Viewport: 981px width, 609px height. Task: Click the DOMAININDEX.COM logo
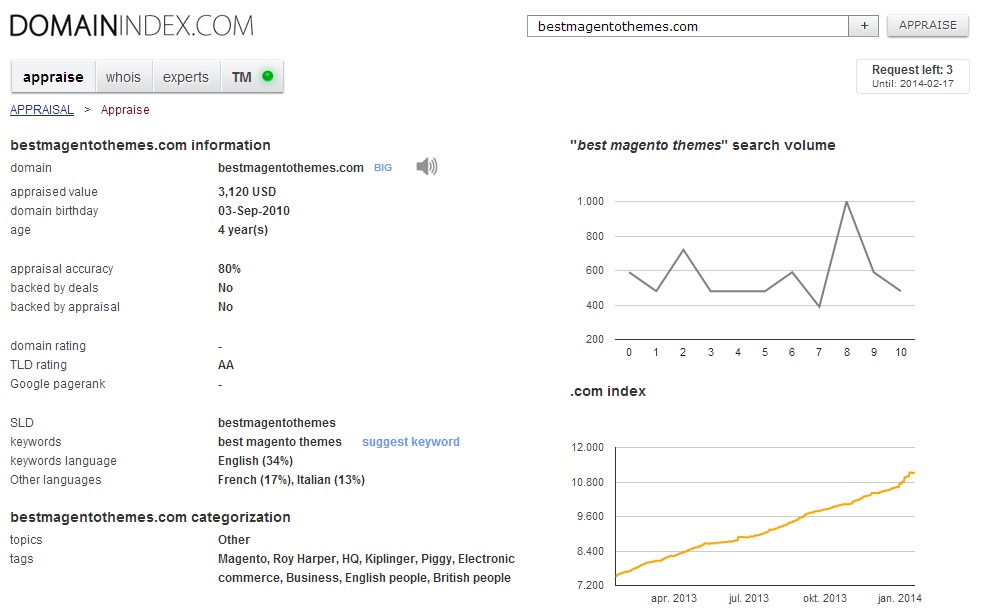[132, 26]
